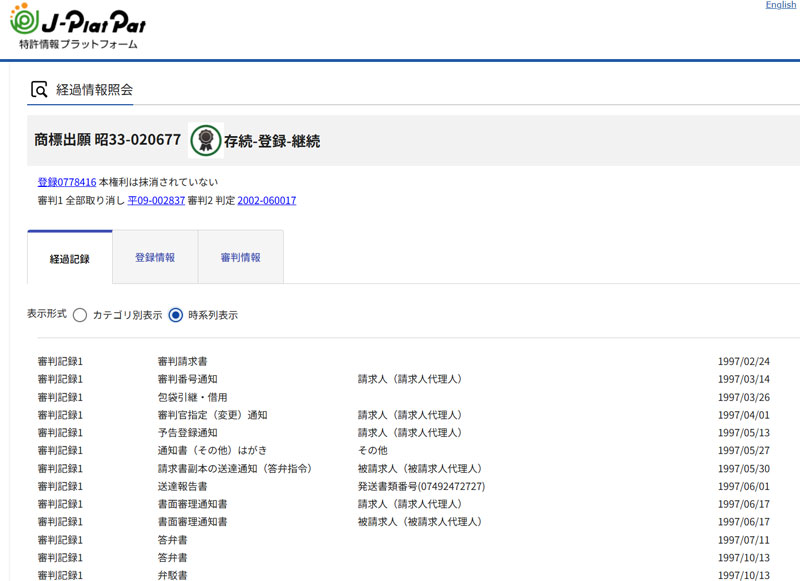Click 審判1 全部取り消し text
800x581 pixels.
tap(81, 200)
